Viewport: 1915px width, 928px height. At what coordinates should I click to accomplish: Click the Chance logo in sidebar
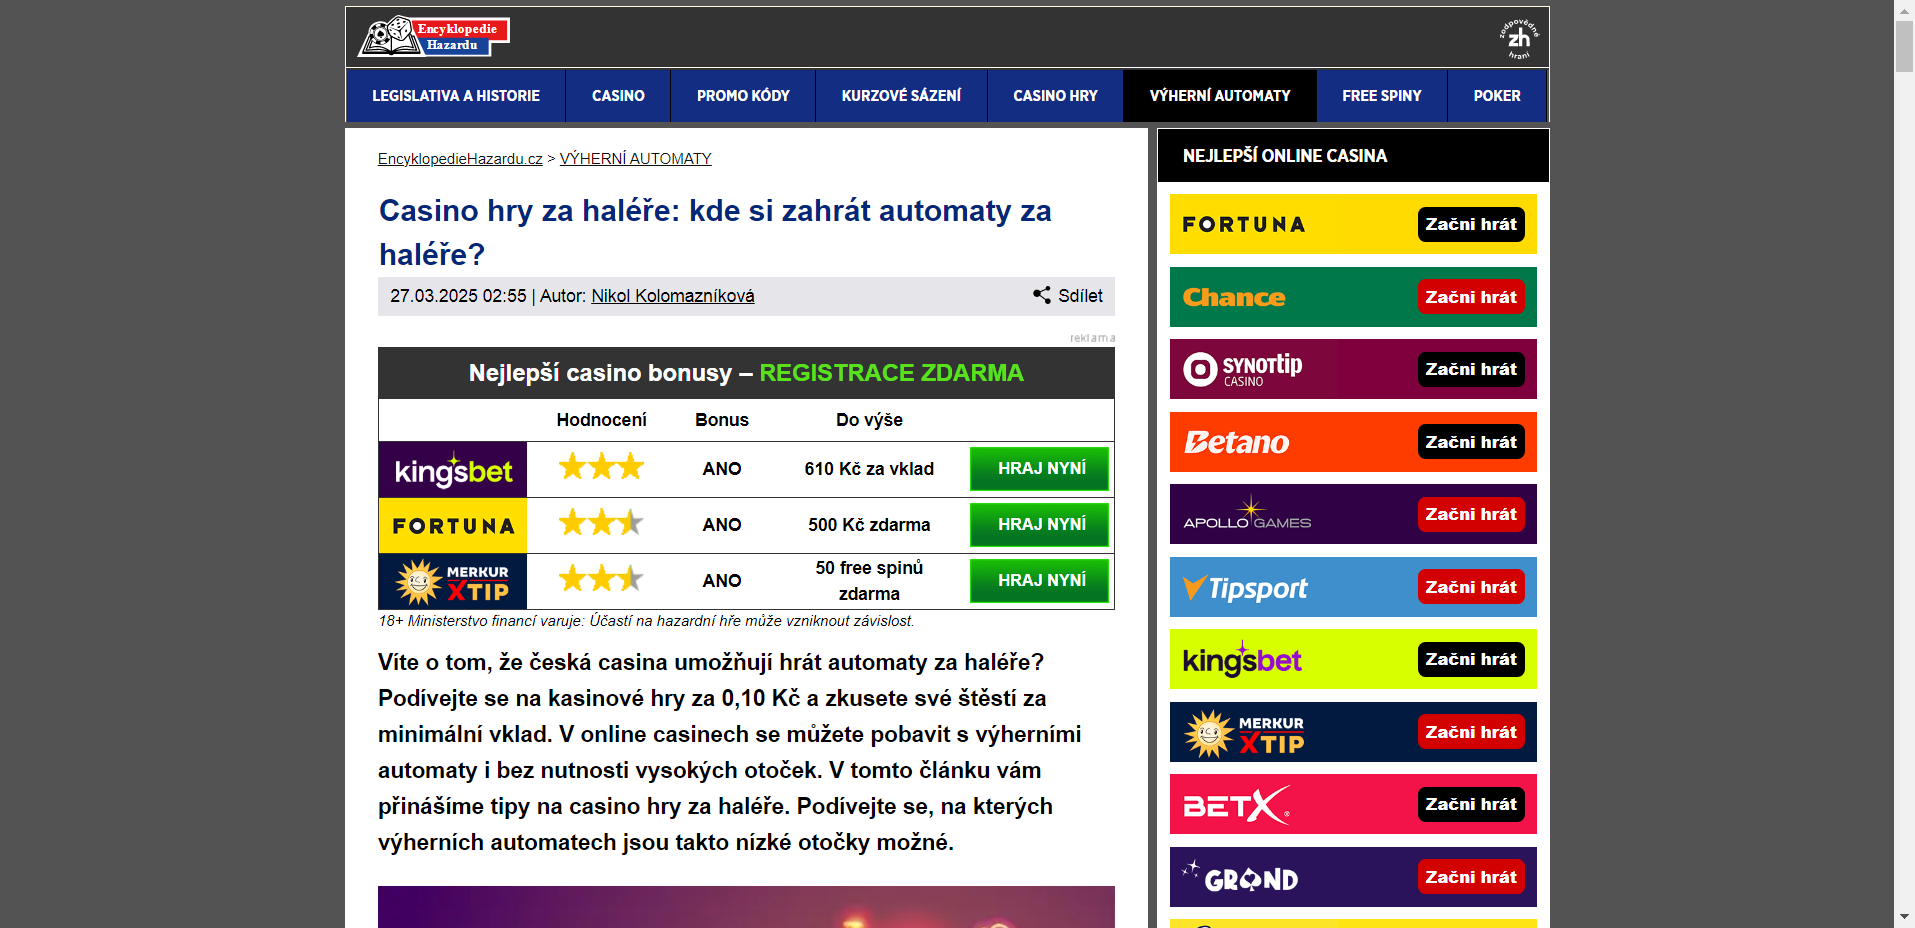click(x=1234, y=297)
